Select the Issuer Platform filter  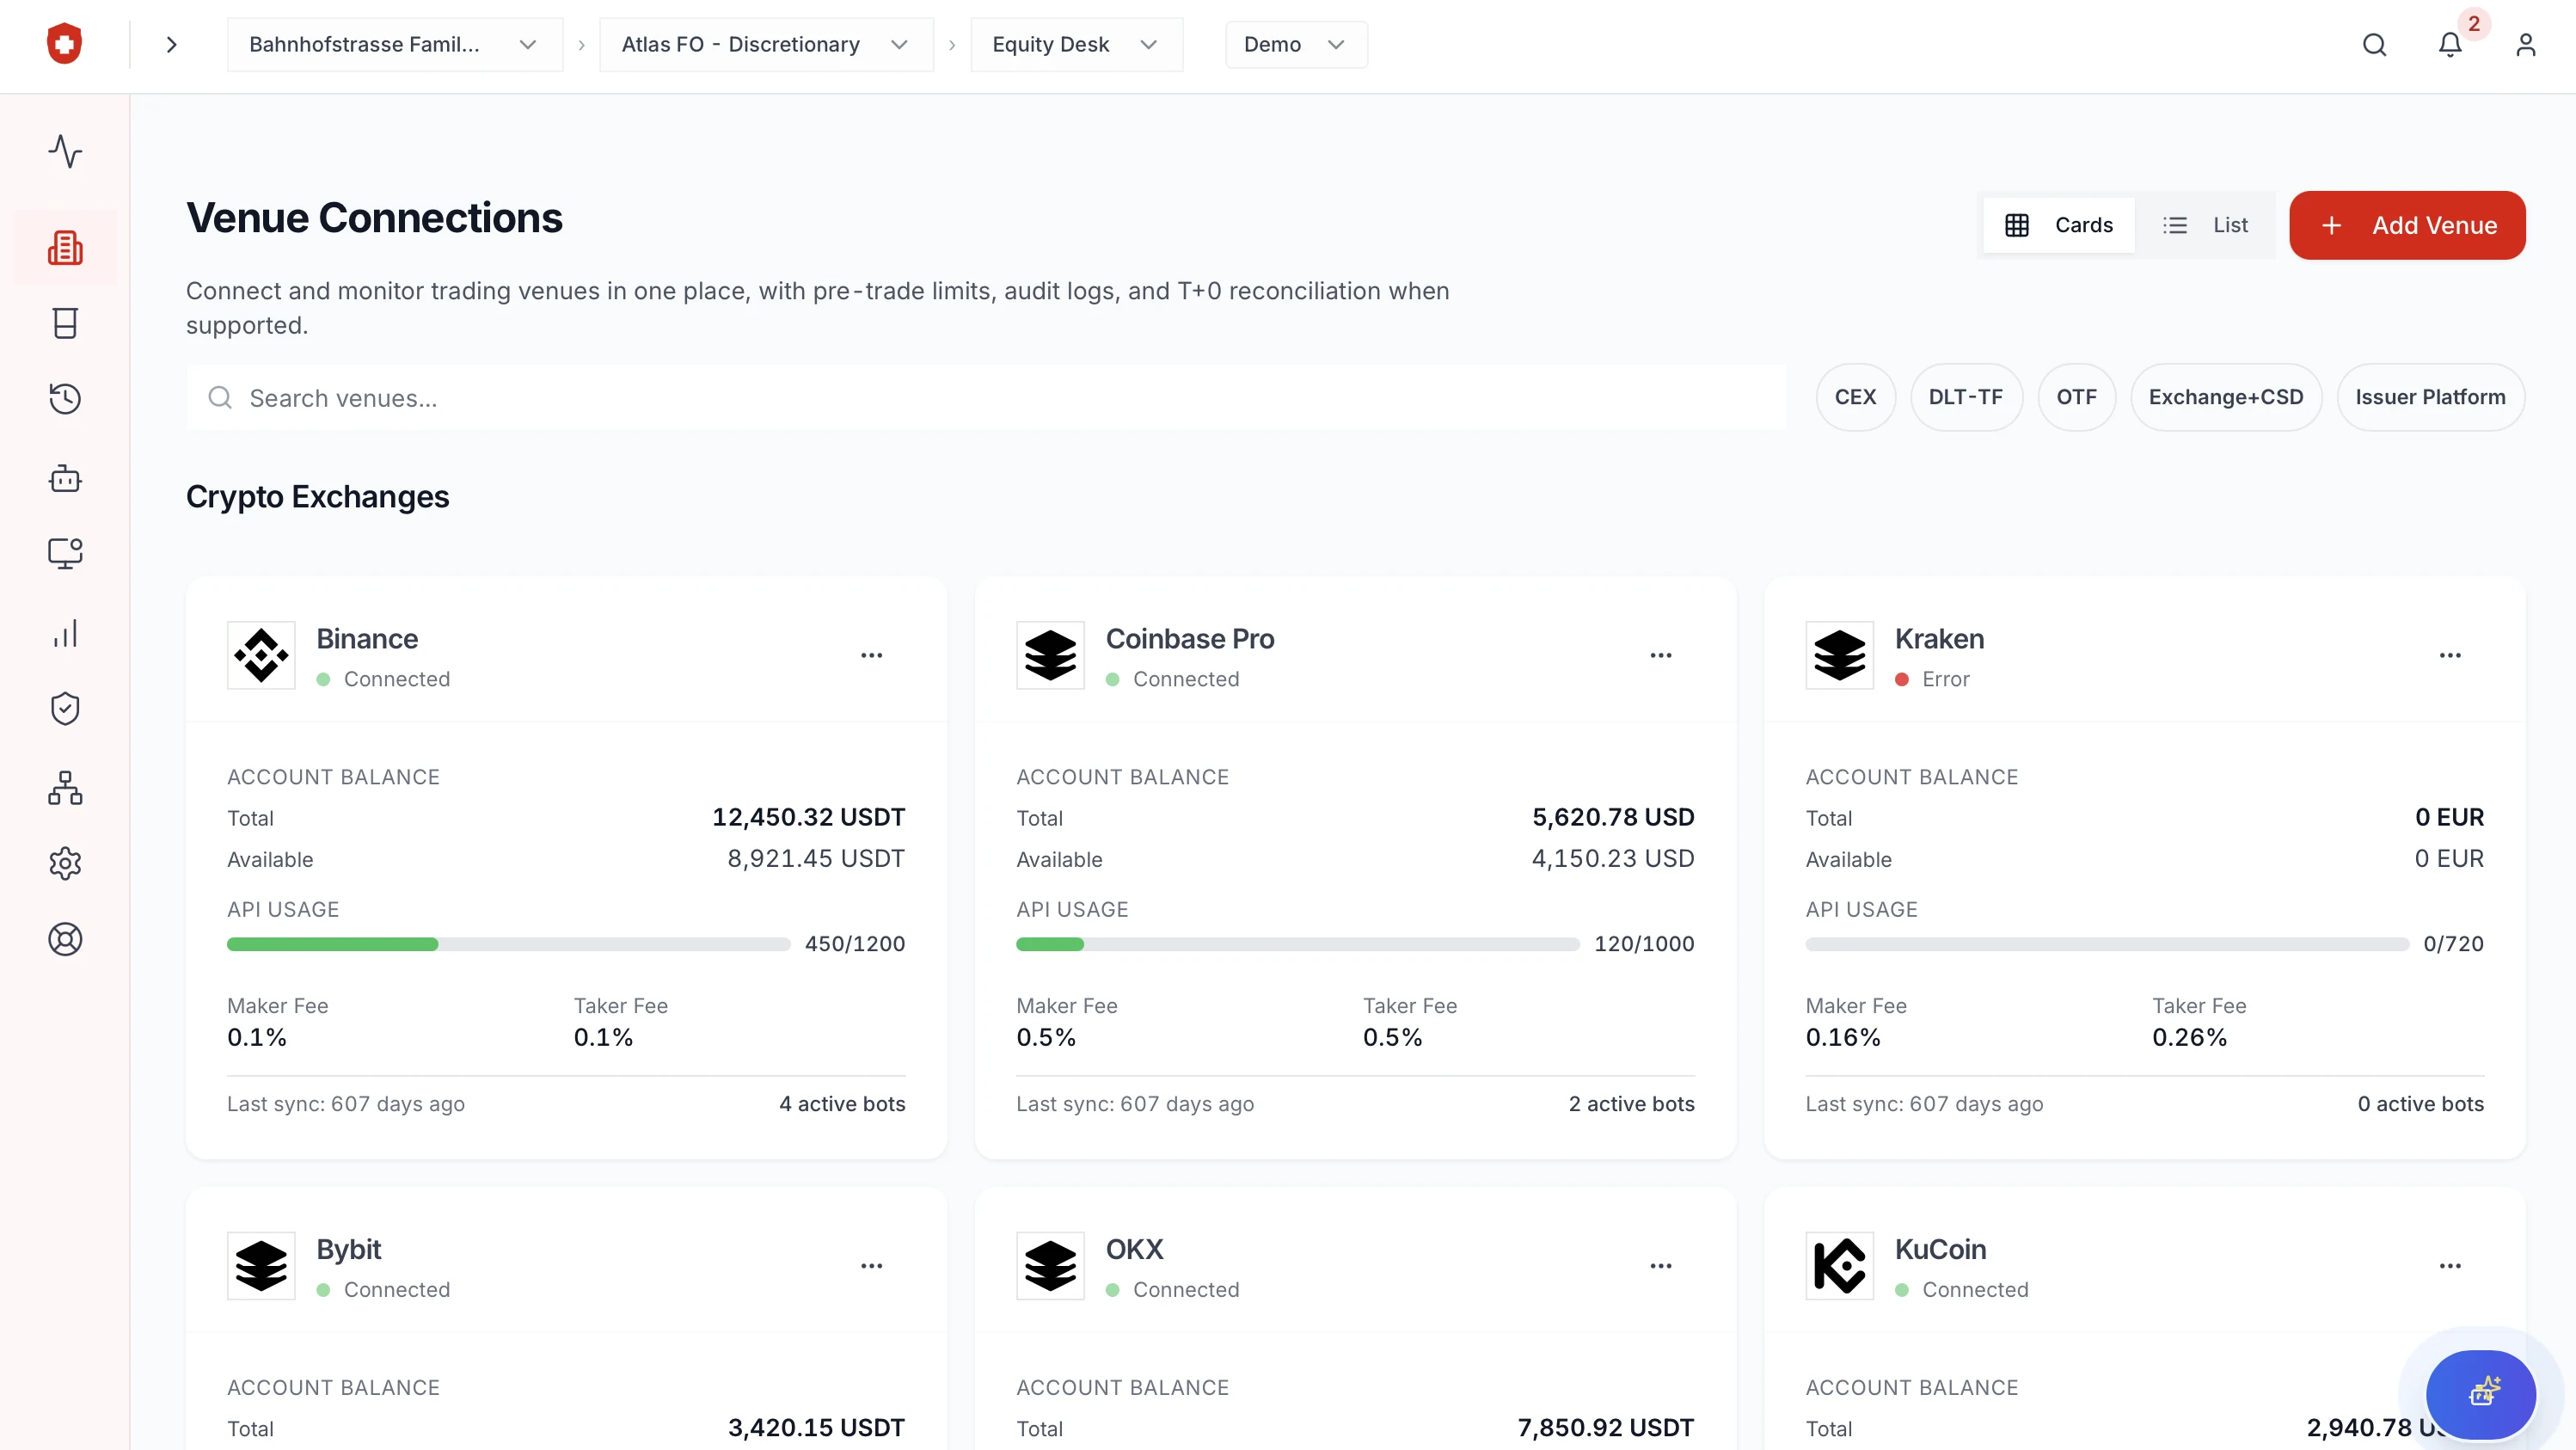coord(2429,397)
